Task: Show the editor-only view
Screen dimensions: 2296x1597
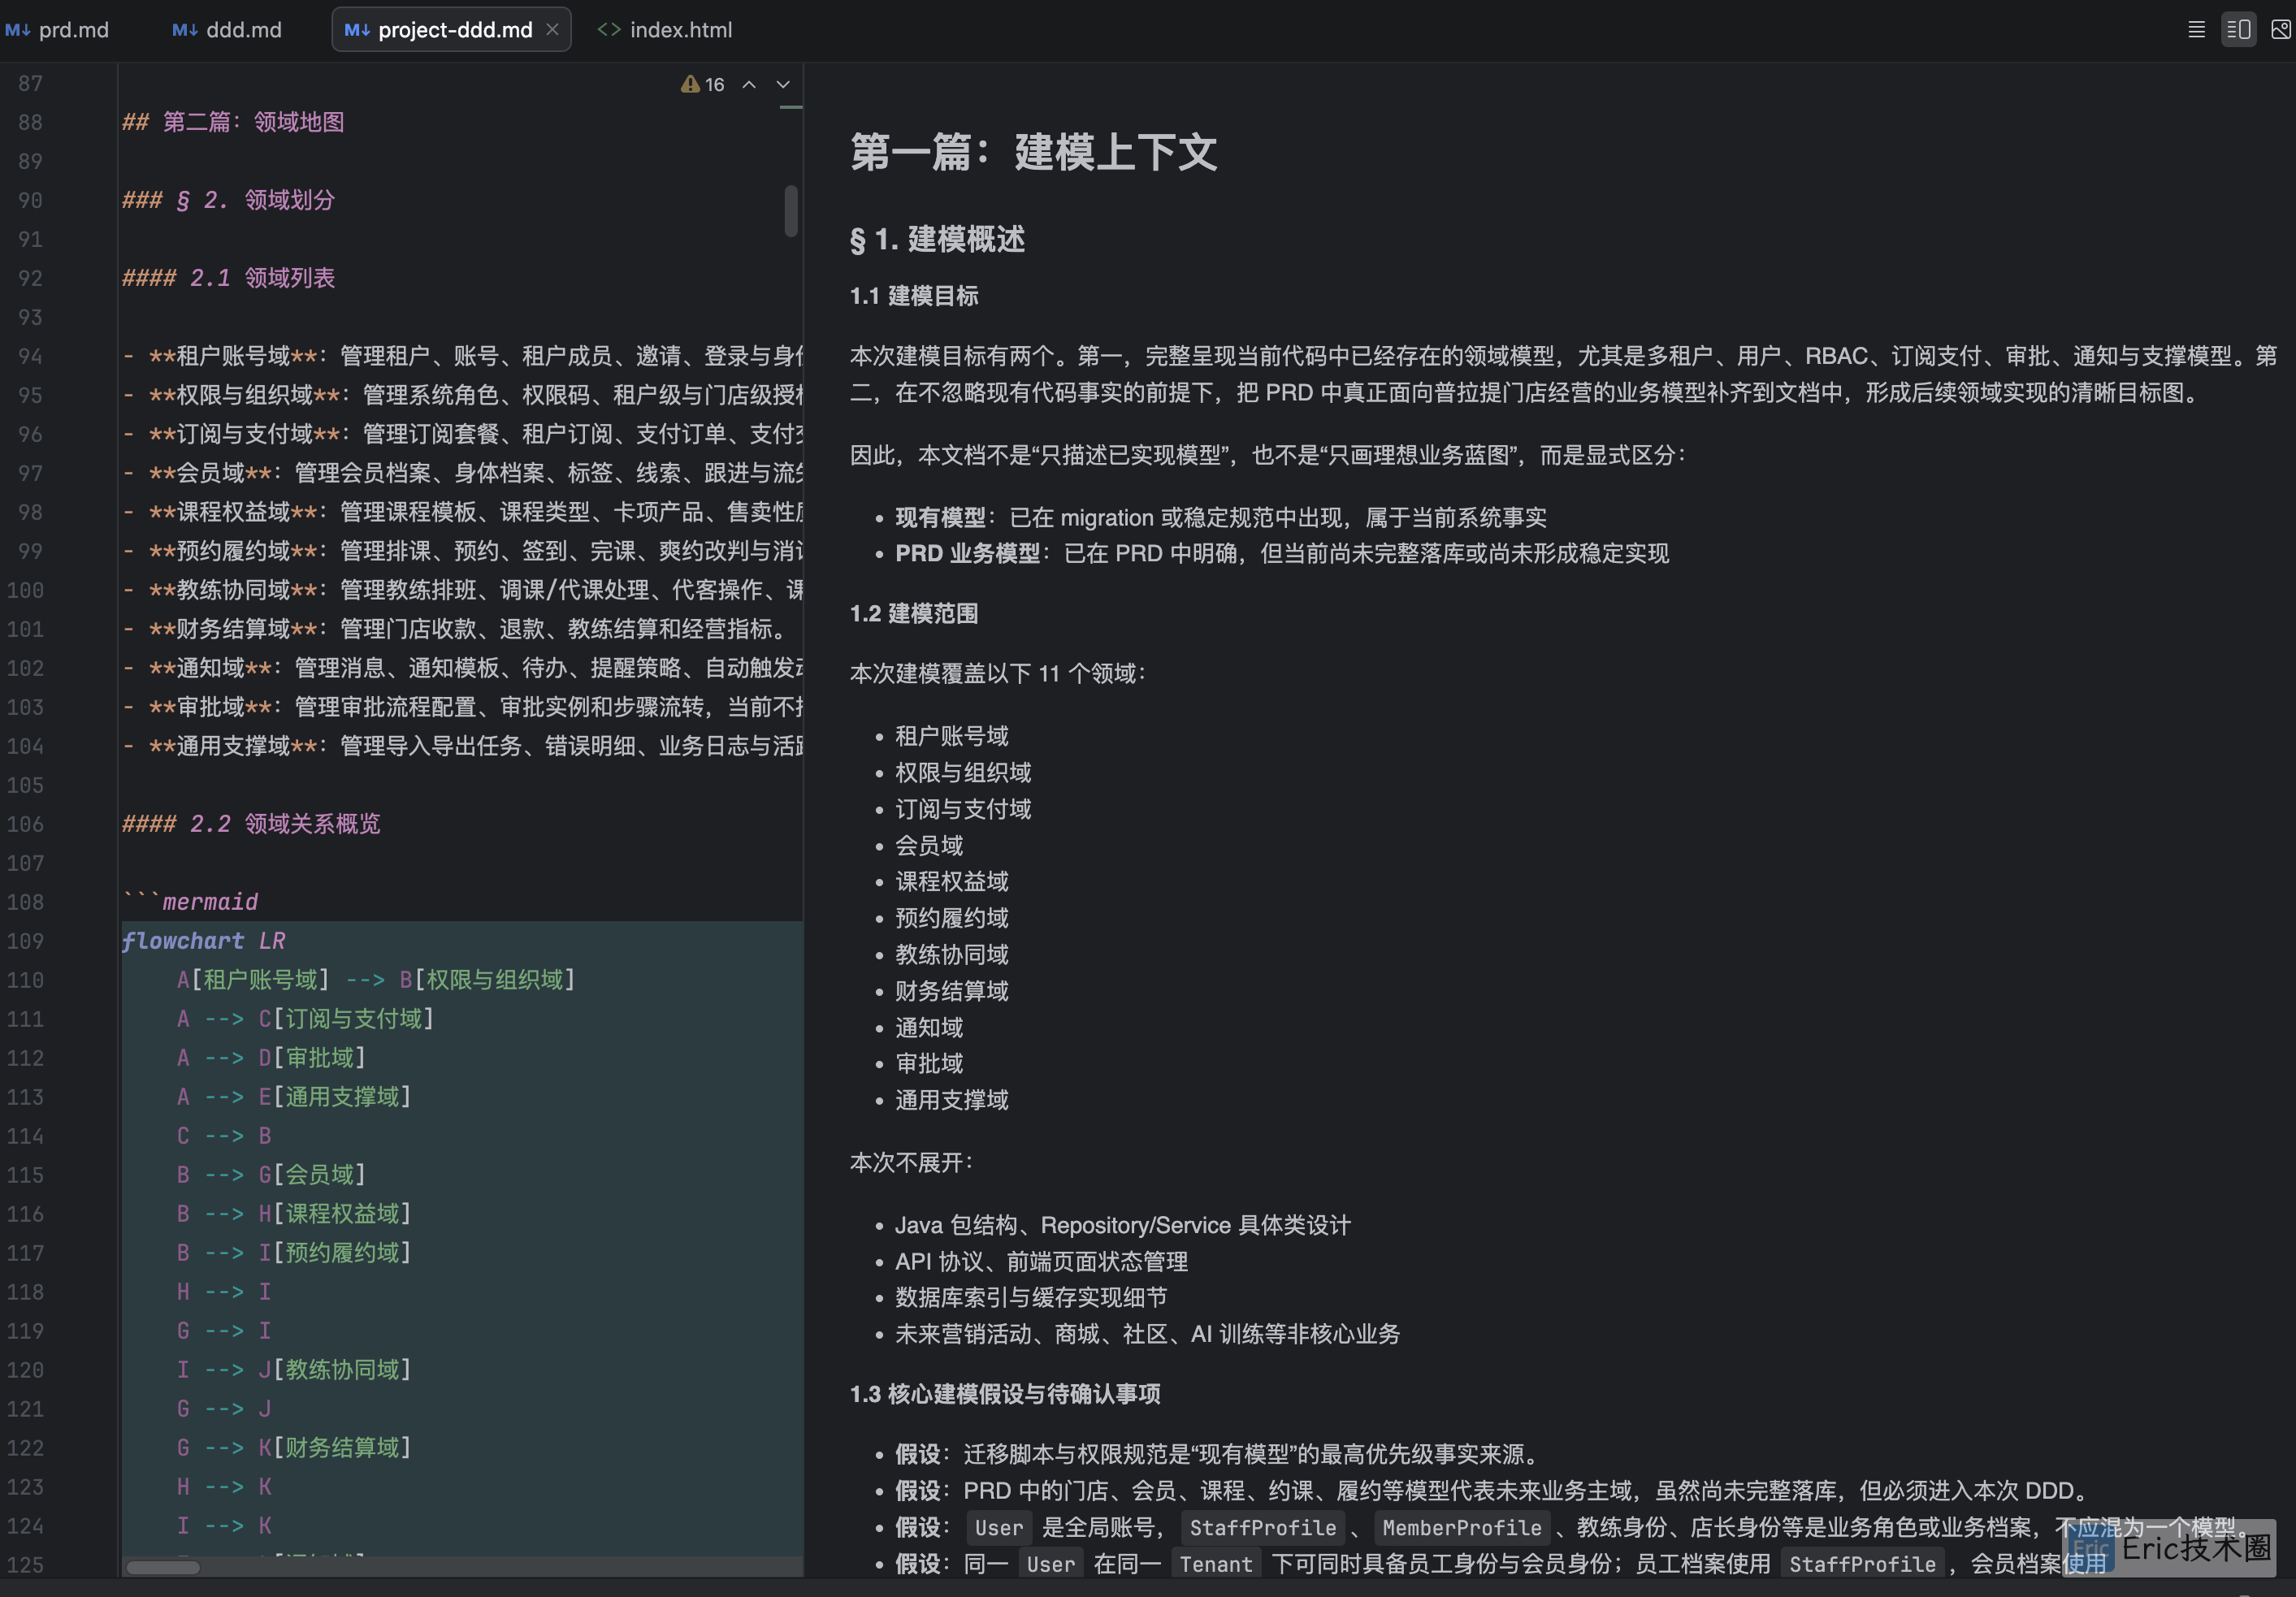Action: [2196, 30]
